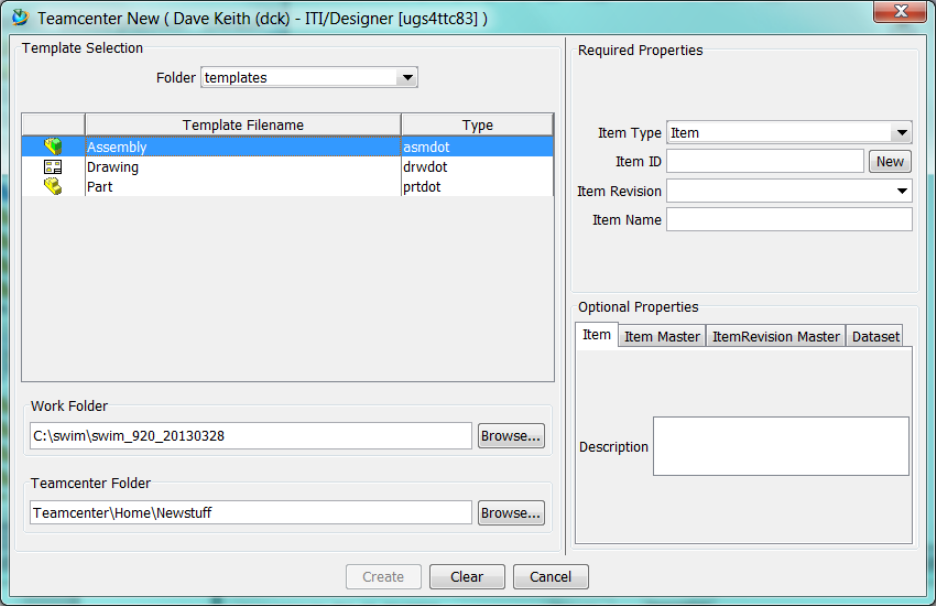936x606 pixels.
Task: Click in the Description text area
Action: (781, 447)
